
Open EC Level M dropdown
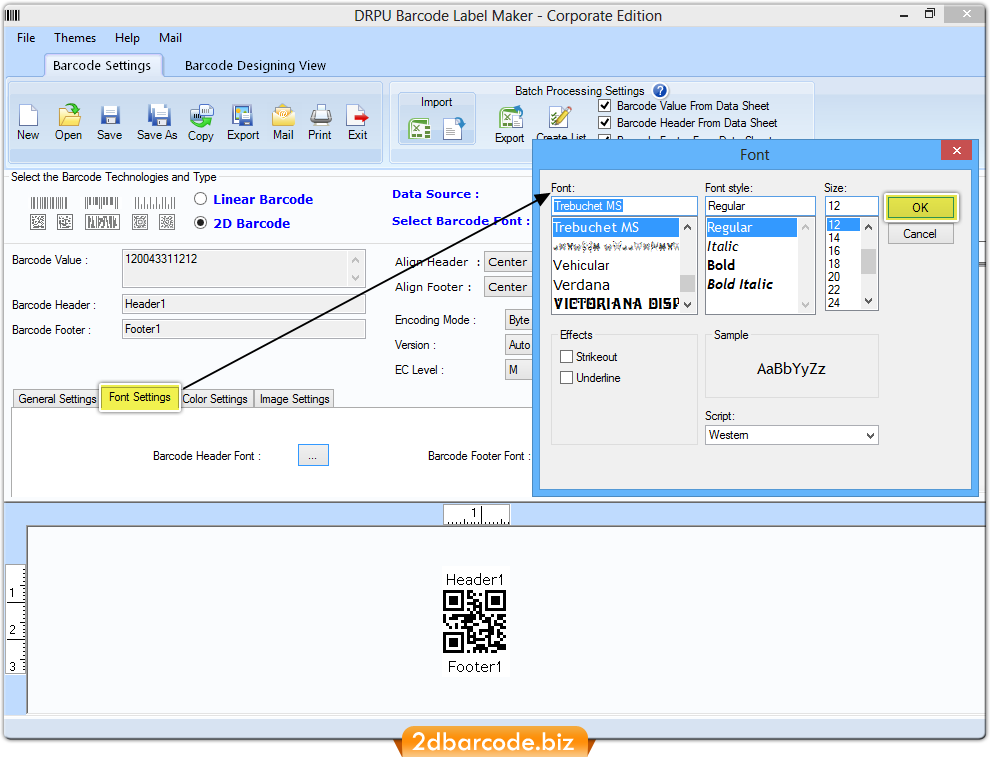pos(518,370)
